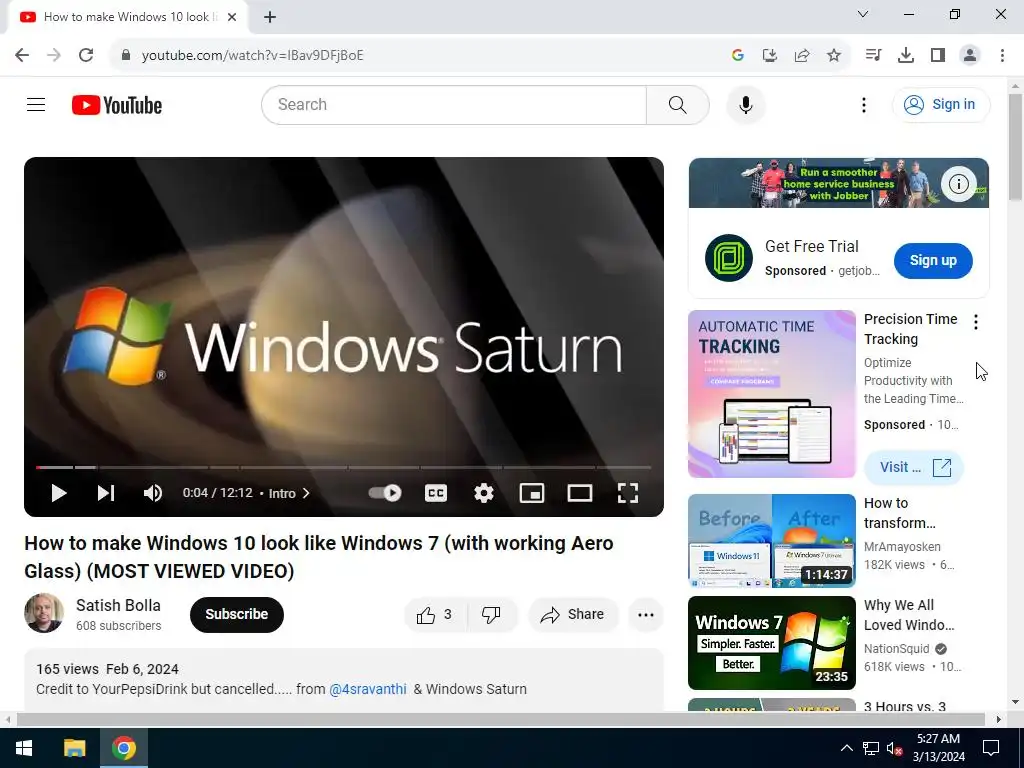Open the player settings gear

(x=483, y=493)
